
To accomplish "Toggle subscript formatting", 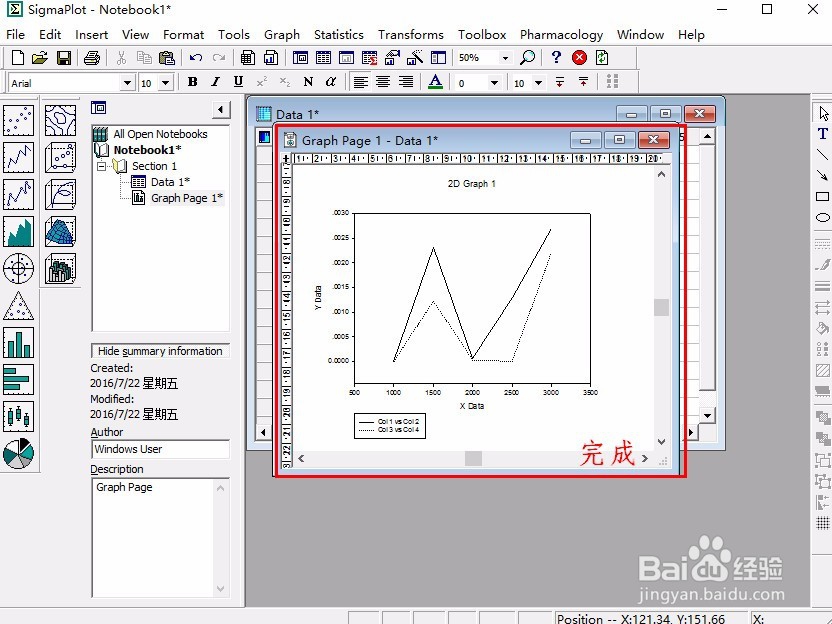I will coord(285,82).
